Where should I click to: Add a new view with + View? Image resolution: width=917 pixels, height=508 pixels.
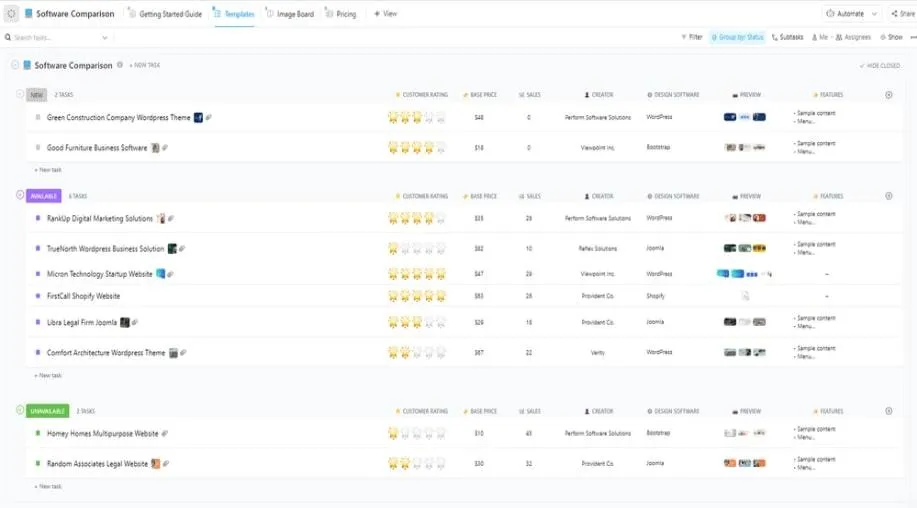[385, 13]
